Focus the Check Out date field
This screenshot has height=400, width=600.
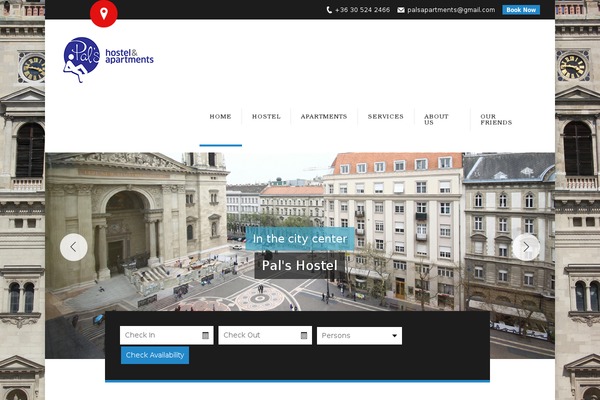click(x=265, y=335)
